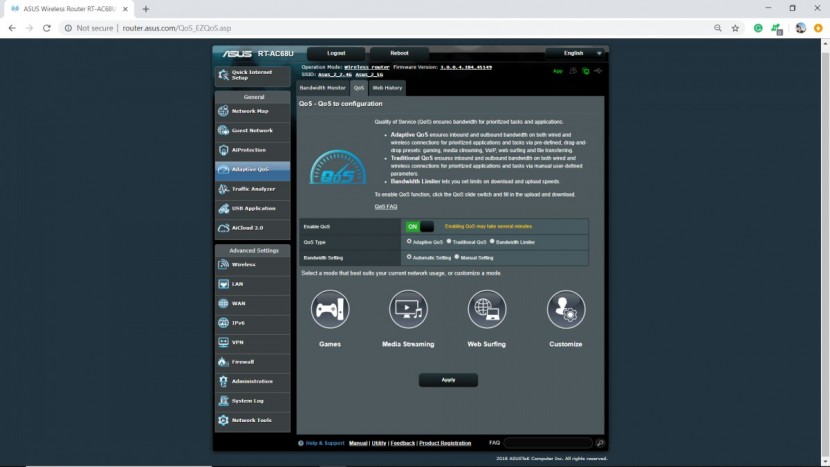Open Administration settings

(252, 382)
